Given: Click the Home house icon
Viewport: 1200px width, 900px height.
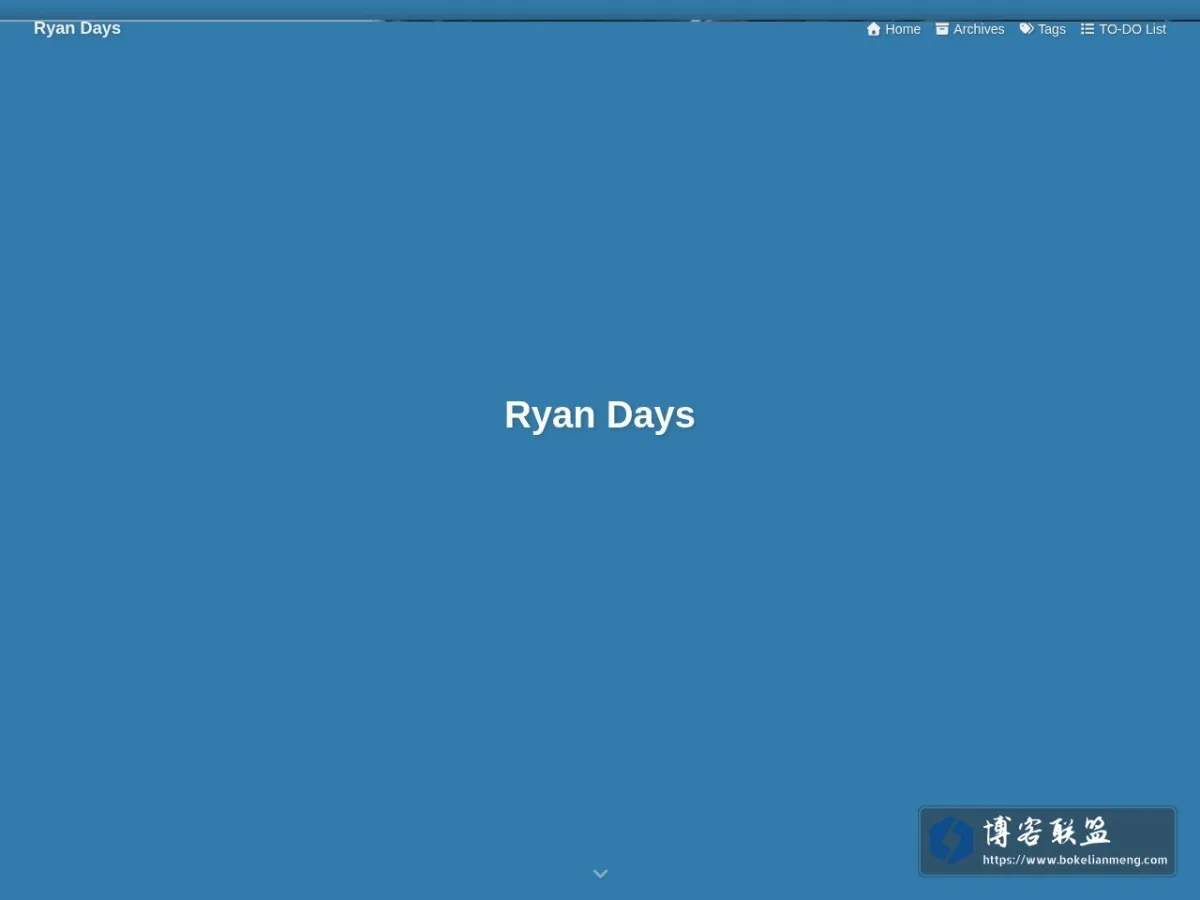Looking at the screenshot, I should [x=874, y=29].
